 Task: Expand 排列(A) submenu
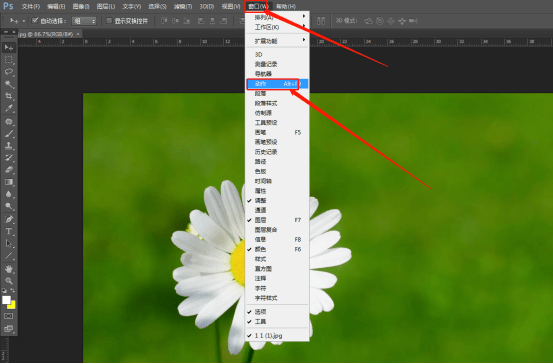(277, 17)
